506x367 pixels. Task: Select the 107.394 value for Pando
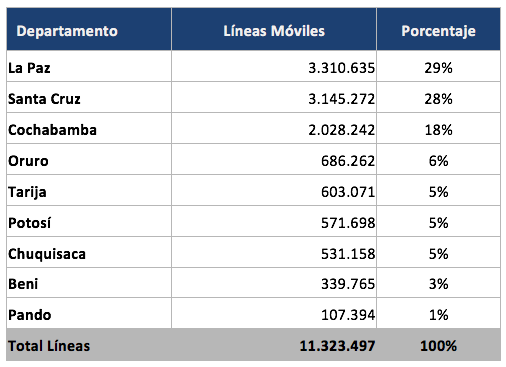(348, 315)
